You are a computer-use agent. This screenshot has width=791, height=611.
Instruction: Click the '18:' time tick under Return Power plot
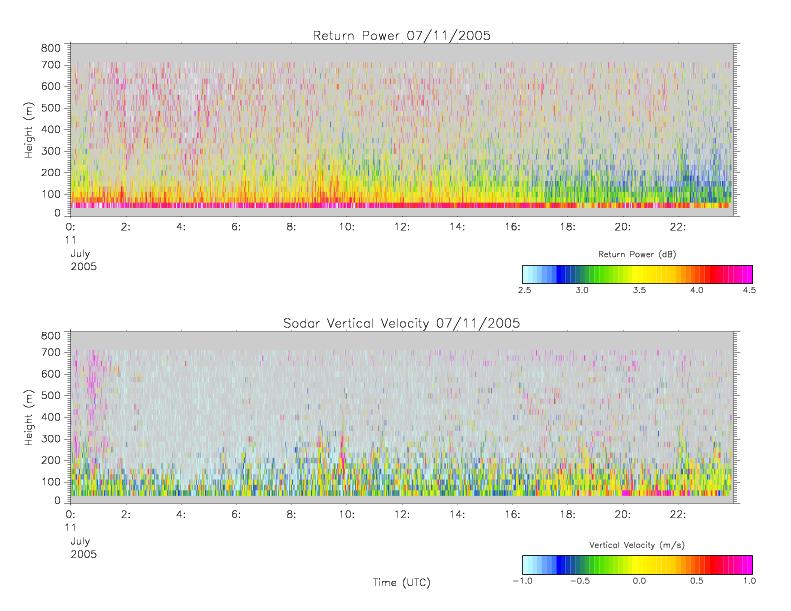point(568,227)
